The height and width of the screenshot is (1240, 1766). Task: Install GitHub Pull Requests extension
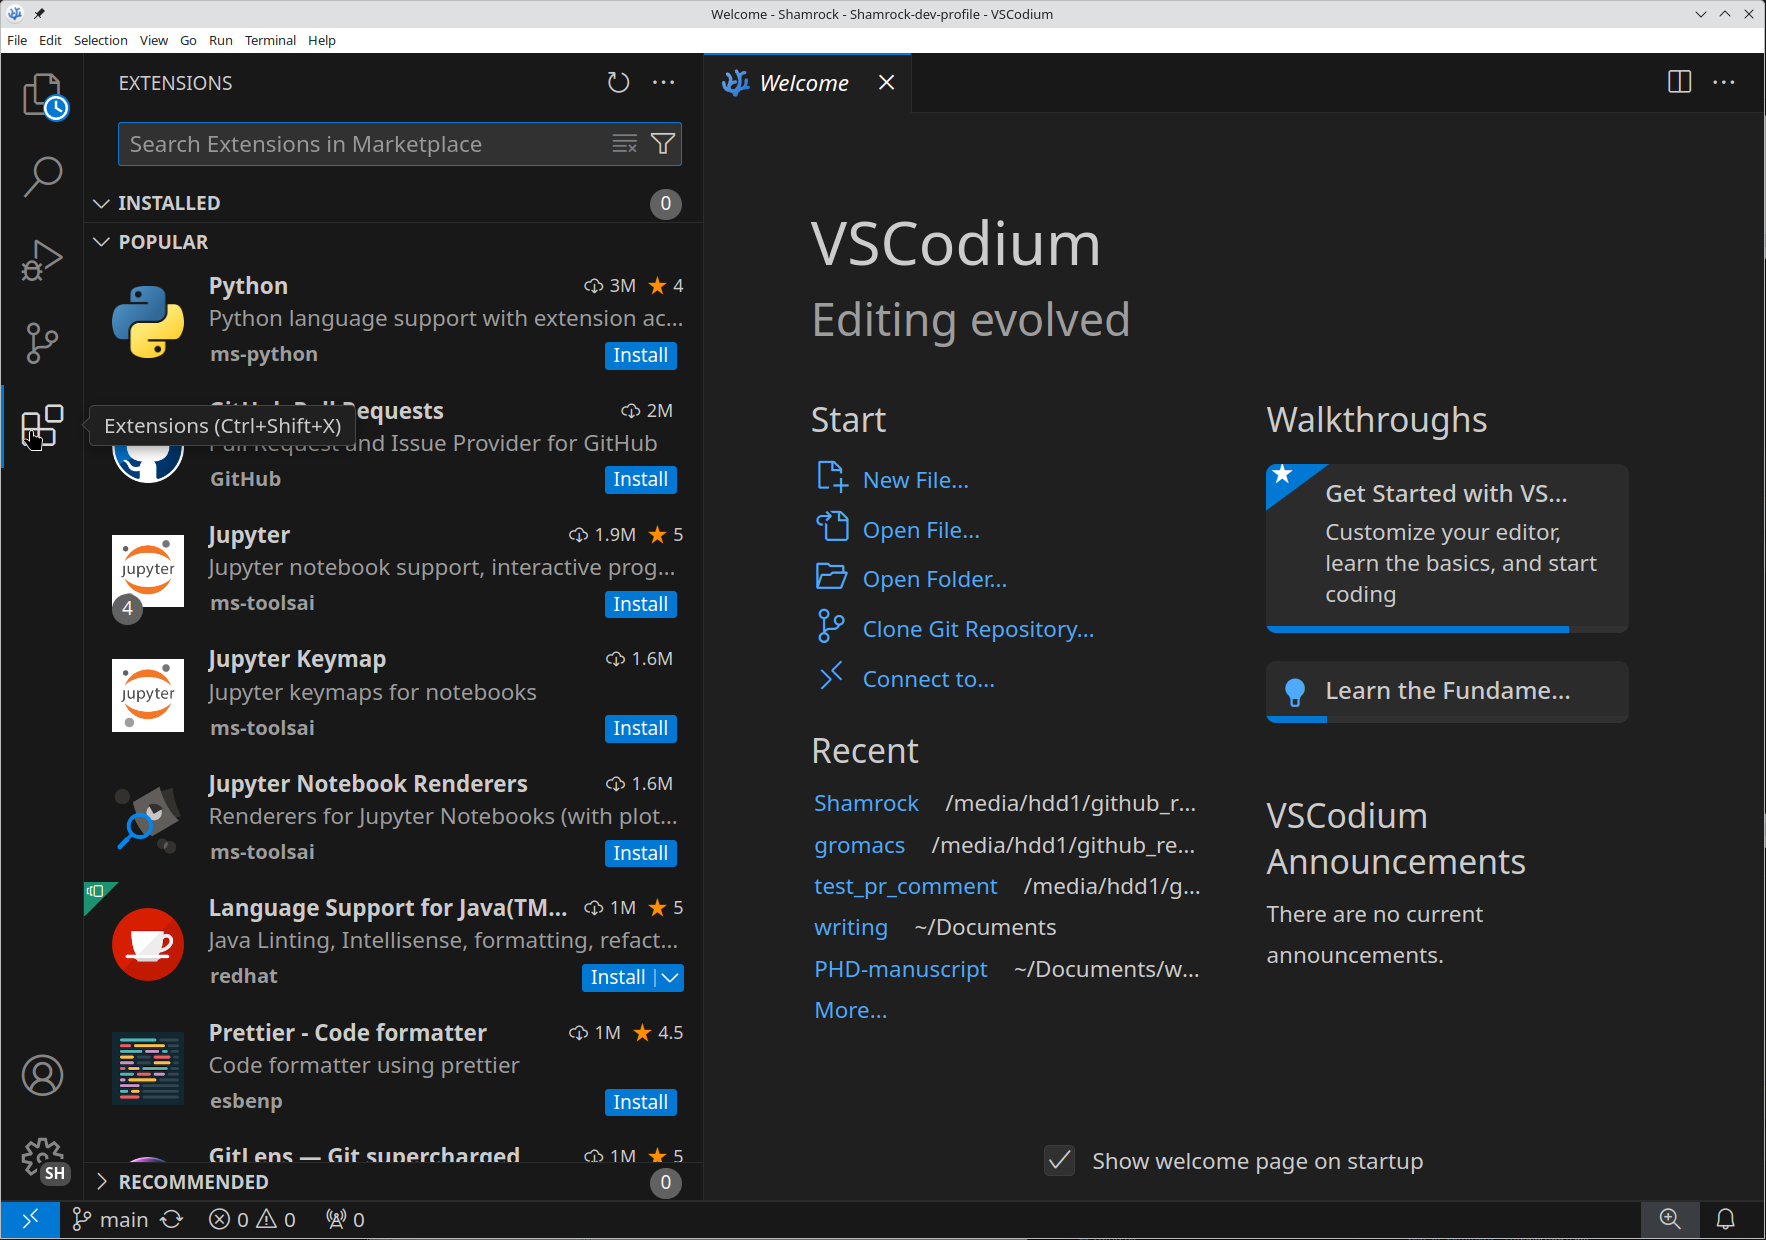[x=641, y=479]
